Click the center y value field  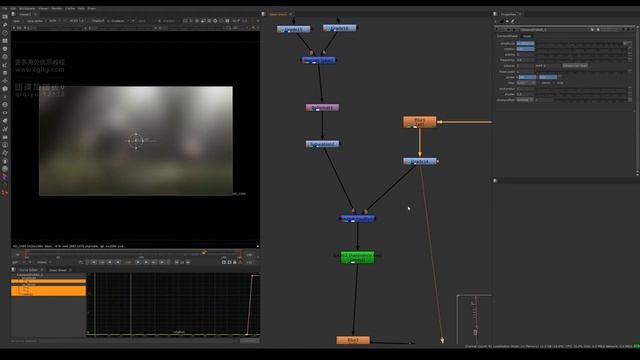click(x=548, y=77)
